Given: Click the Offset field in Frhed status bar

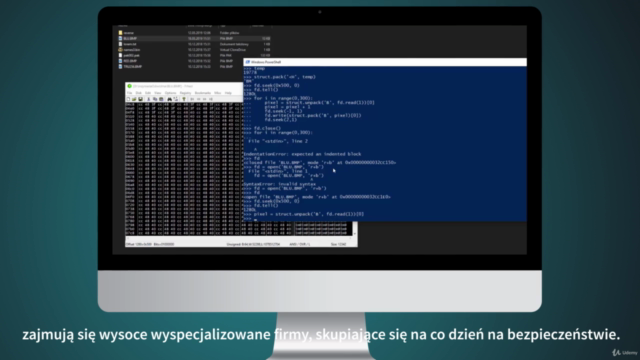Looking at the screenshot, I should point(139,244).
